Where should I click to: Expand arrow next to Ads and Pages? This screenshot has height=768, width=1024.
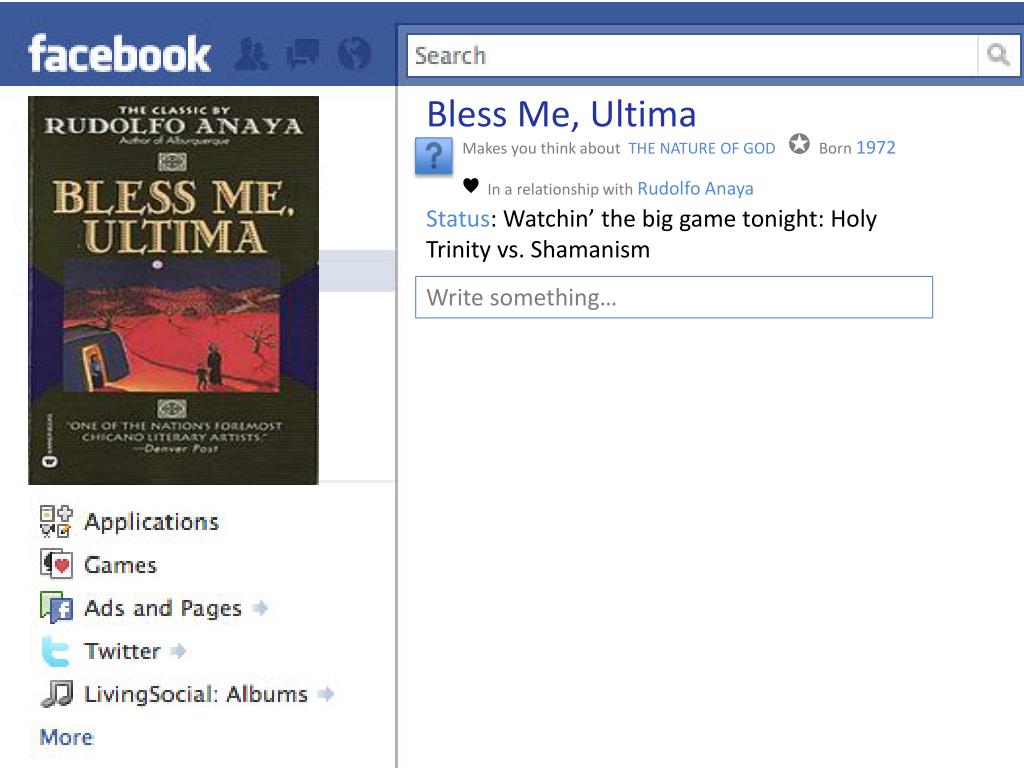(x=260, y=608)
